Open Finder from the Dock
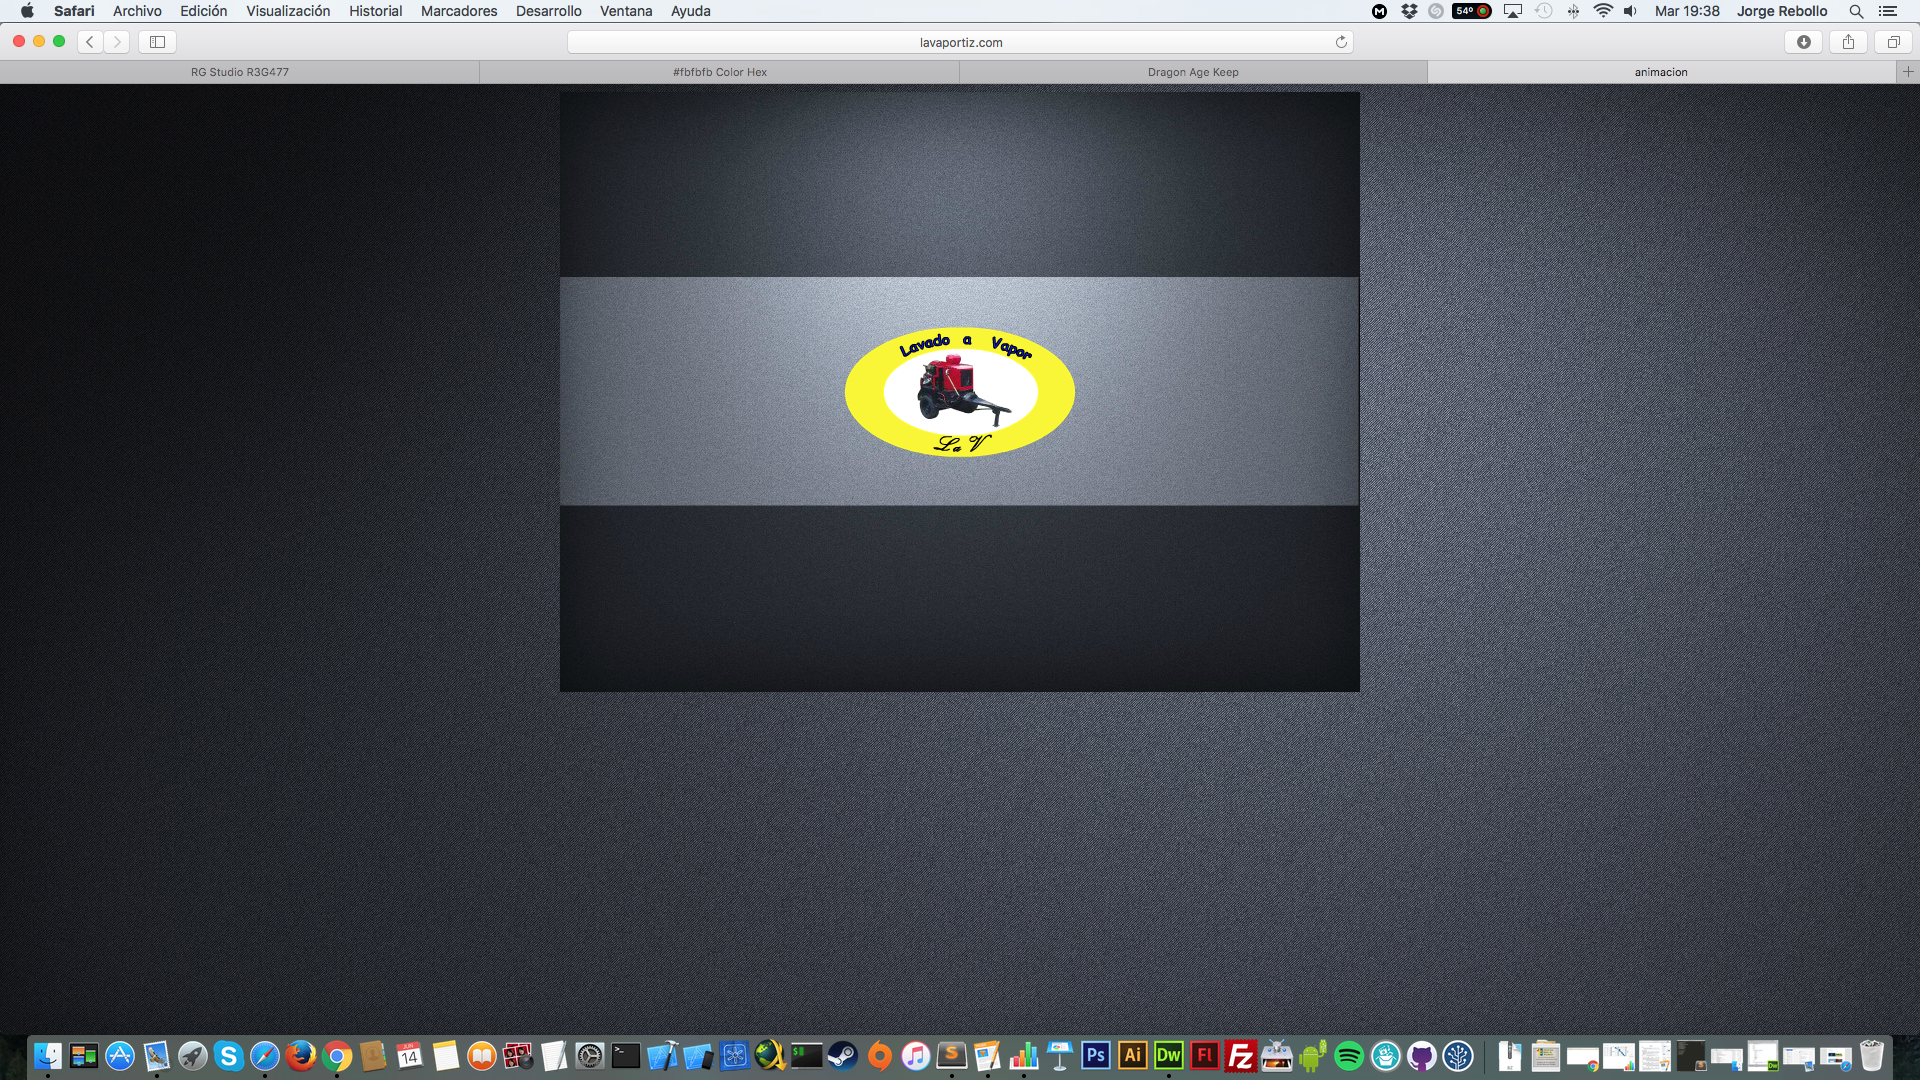This screenshot has width=1920, height=1080. 47,1055
